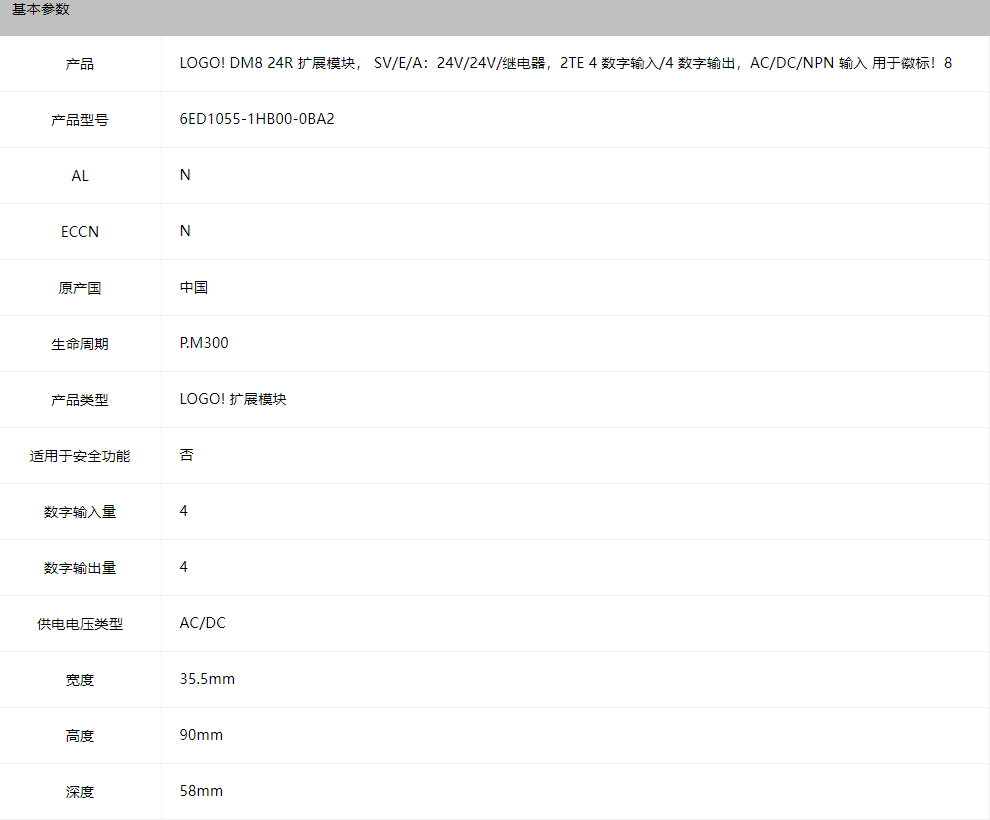Select the 深度 label
Screen dimensions: 990x820
pos(80,792)
